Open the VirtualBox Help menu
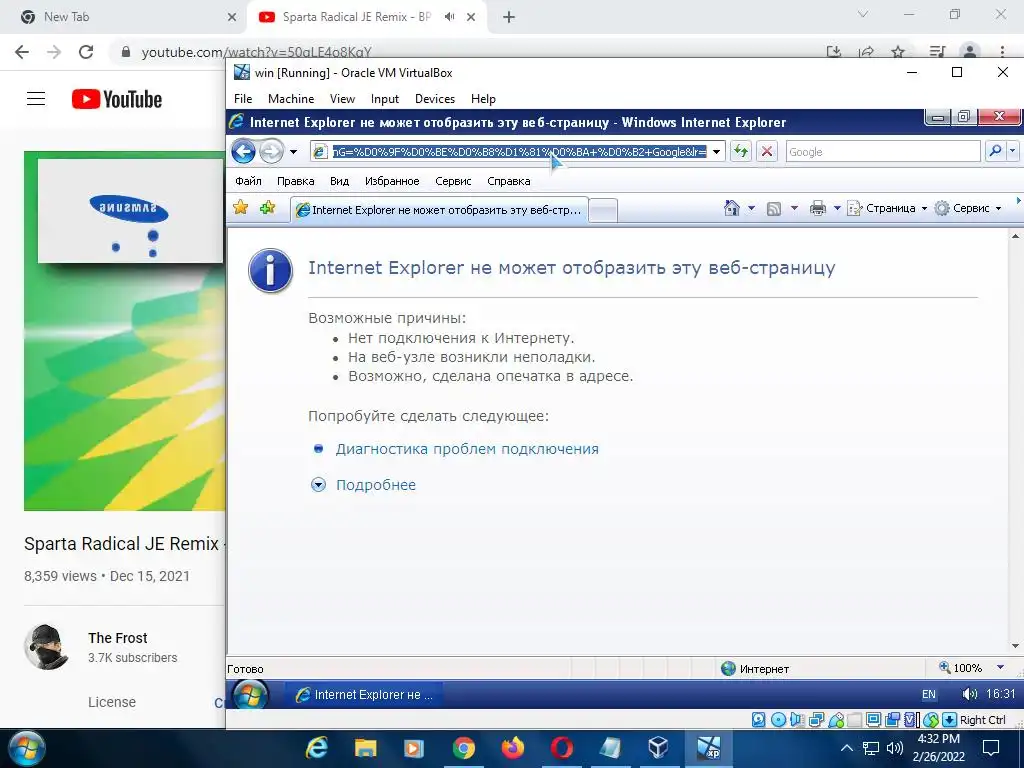The image size is (1024, 768). click(x=483, y=99)
